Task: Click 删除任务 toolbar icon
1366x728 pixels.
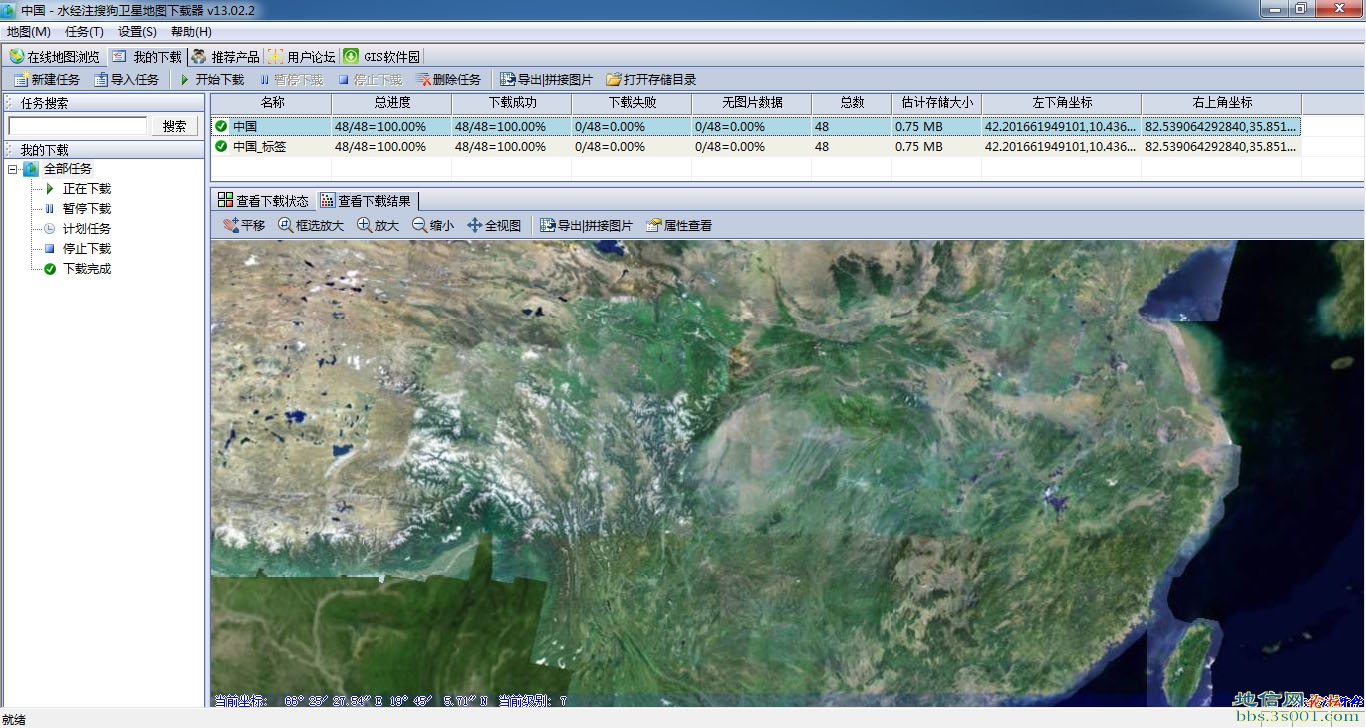Action: pos(424,80)
